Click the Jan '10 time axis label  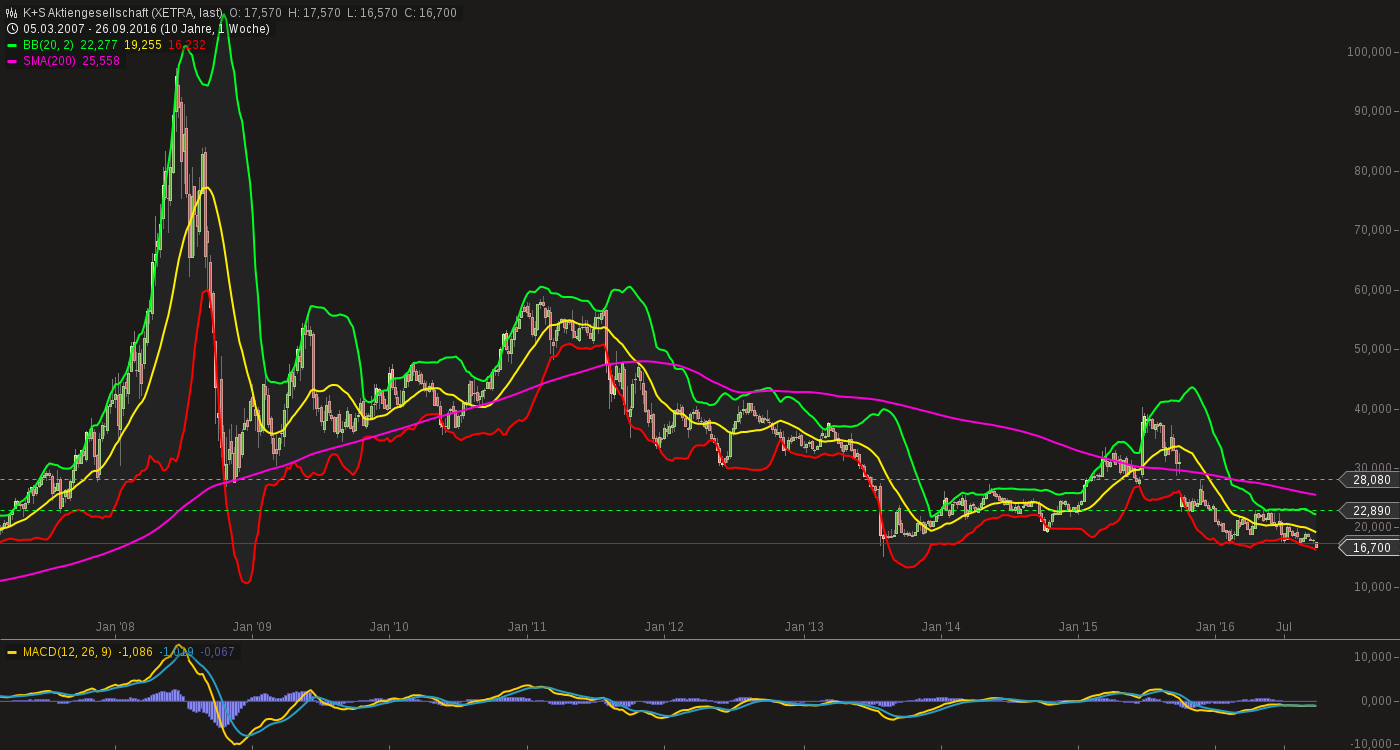point(389,627)
